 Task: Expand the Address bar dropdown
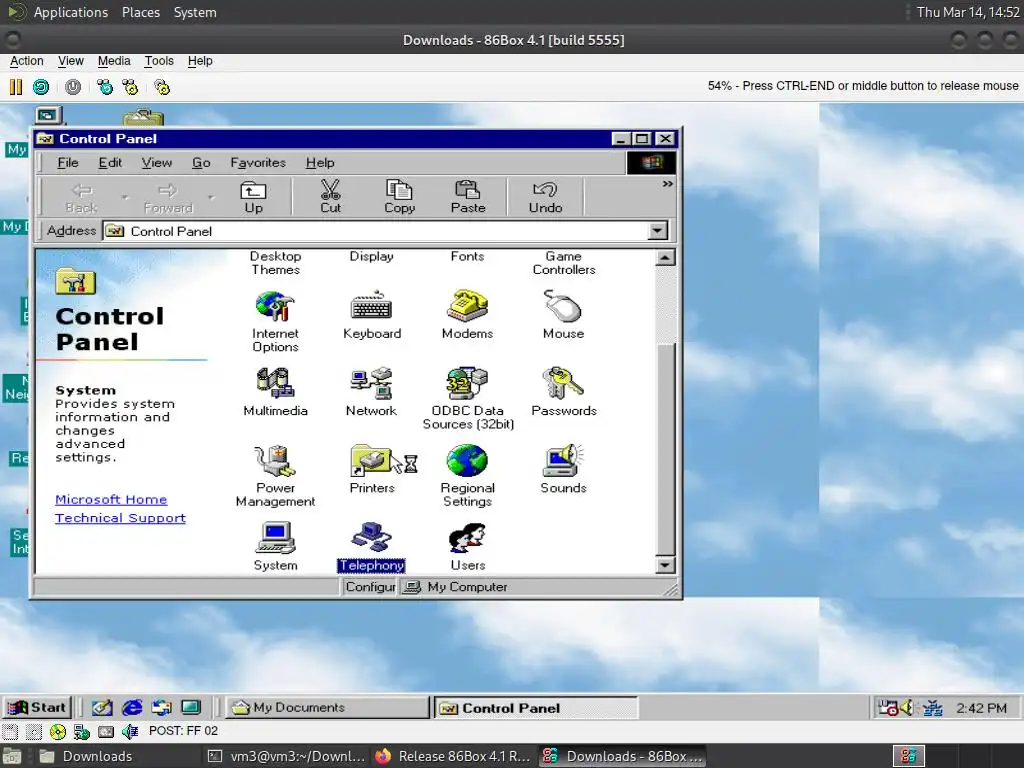tap(657, 231)
